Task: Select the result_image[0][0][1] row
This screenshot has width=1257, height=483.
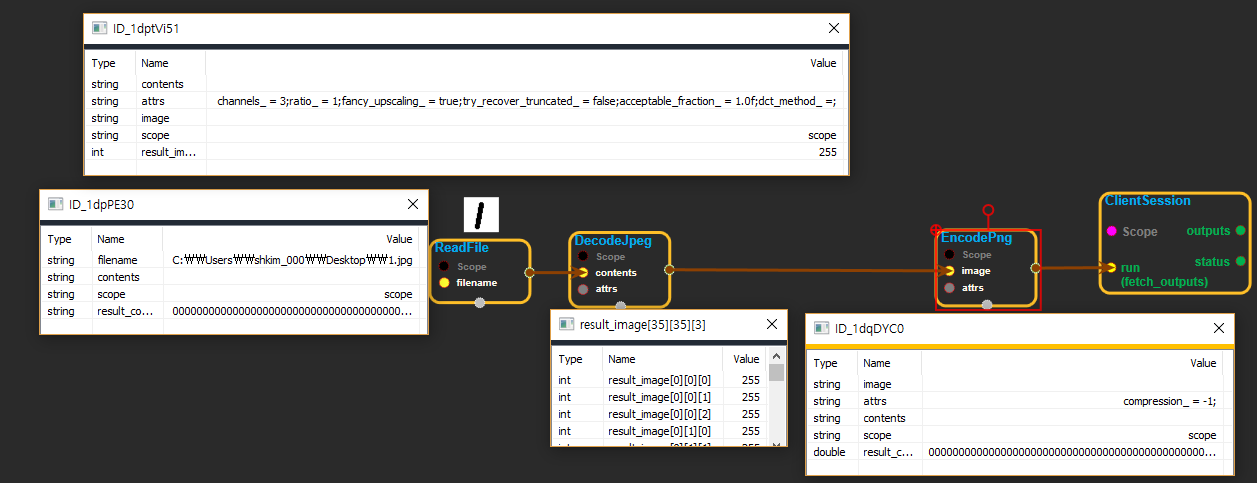Action: click(x=666, y=397)
